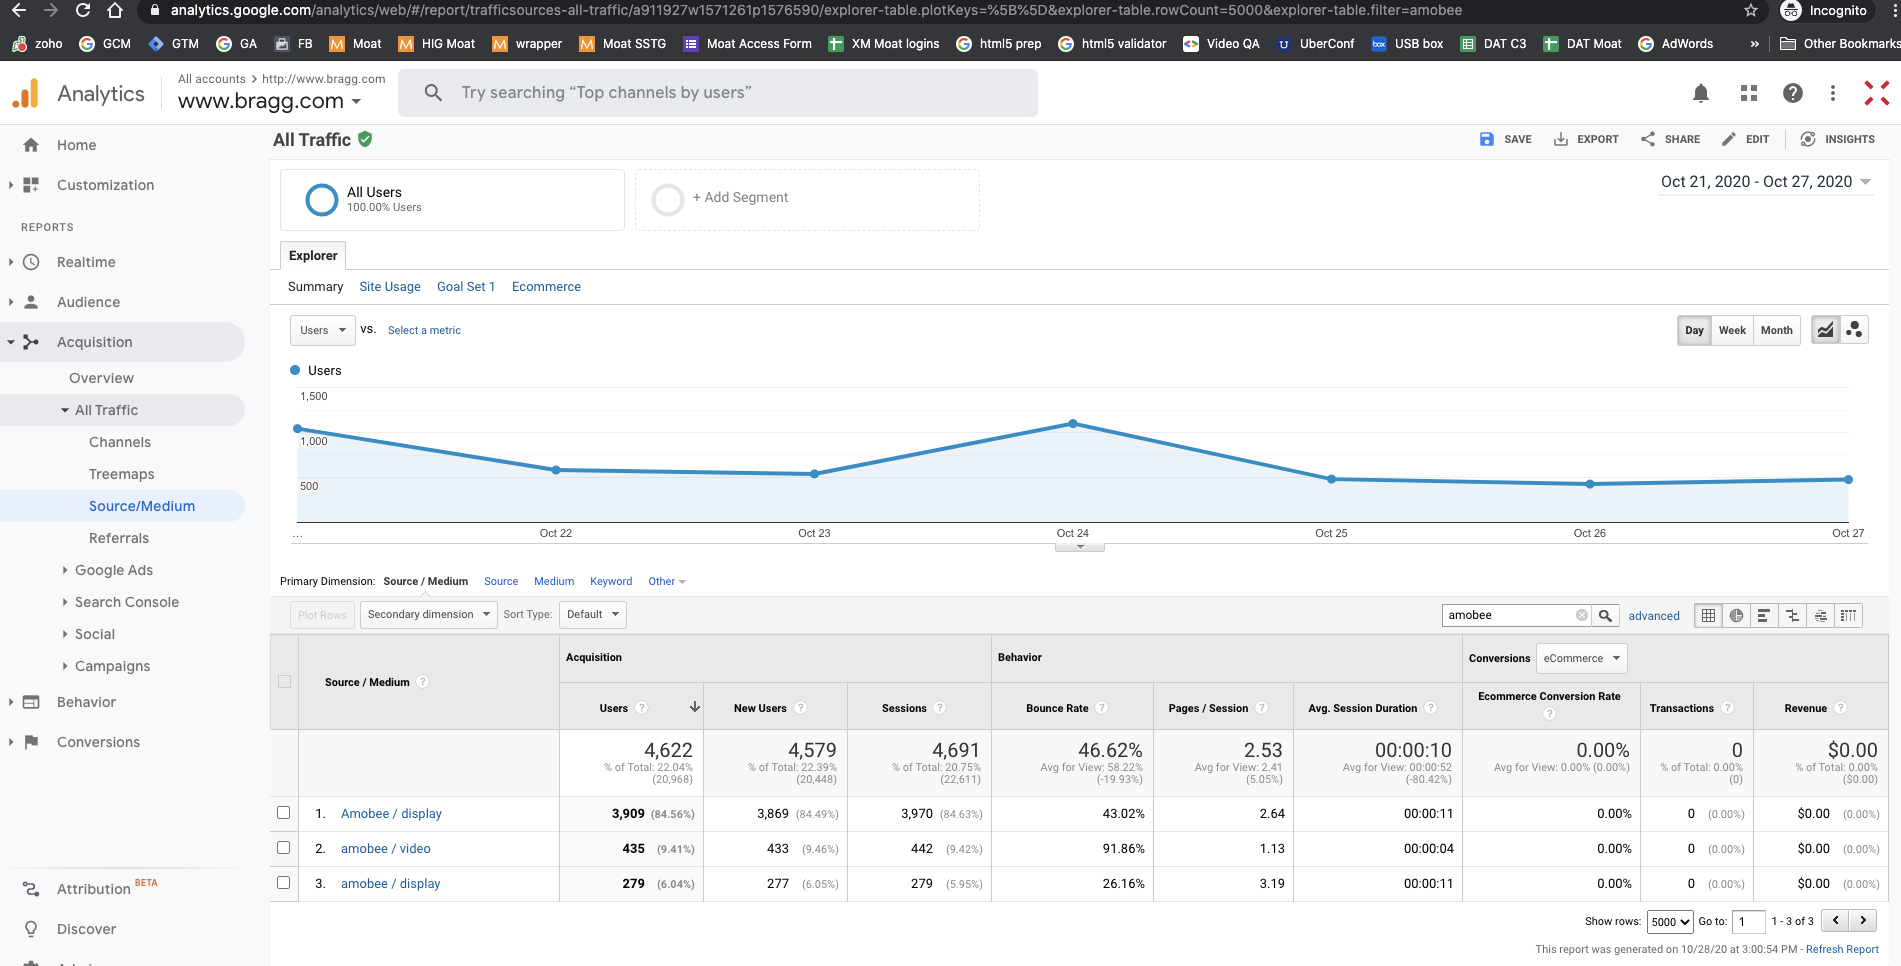Open the Discover lightbulb icon

point(31,929)
